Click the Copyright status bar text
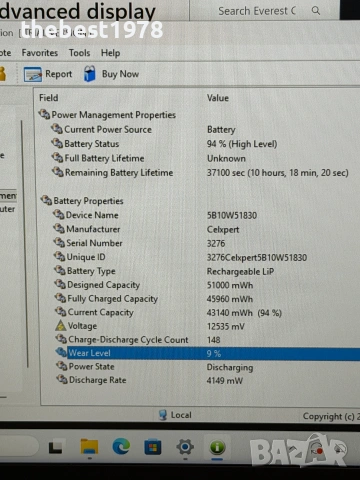Screen dimensions: 360x480 331,416
